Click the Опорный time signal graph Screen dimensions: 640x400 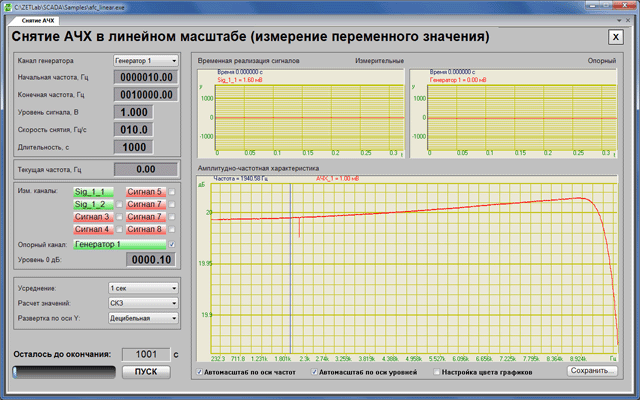point(513,113)
